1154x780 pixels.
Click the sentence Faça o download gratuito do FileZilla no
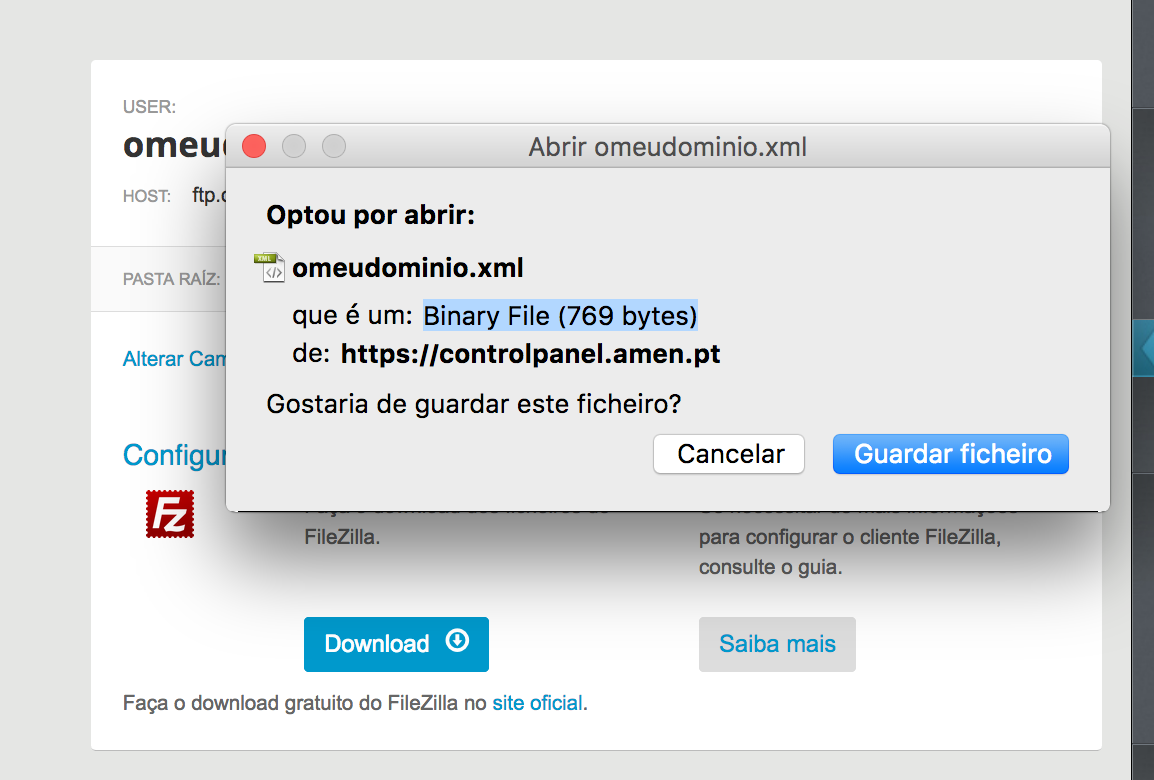pyautogui.click(x=305, y=703)
